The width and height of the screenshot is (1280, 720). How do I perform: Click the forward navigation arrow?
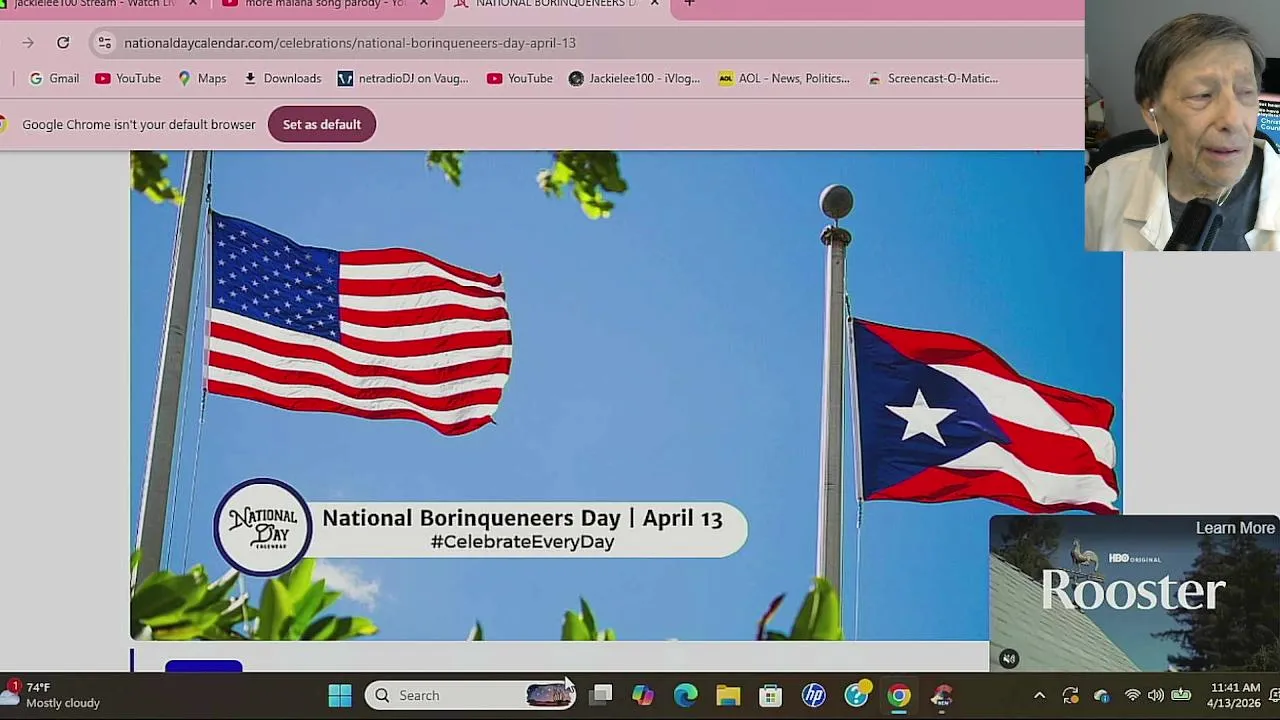click(28, 43)
